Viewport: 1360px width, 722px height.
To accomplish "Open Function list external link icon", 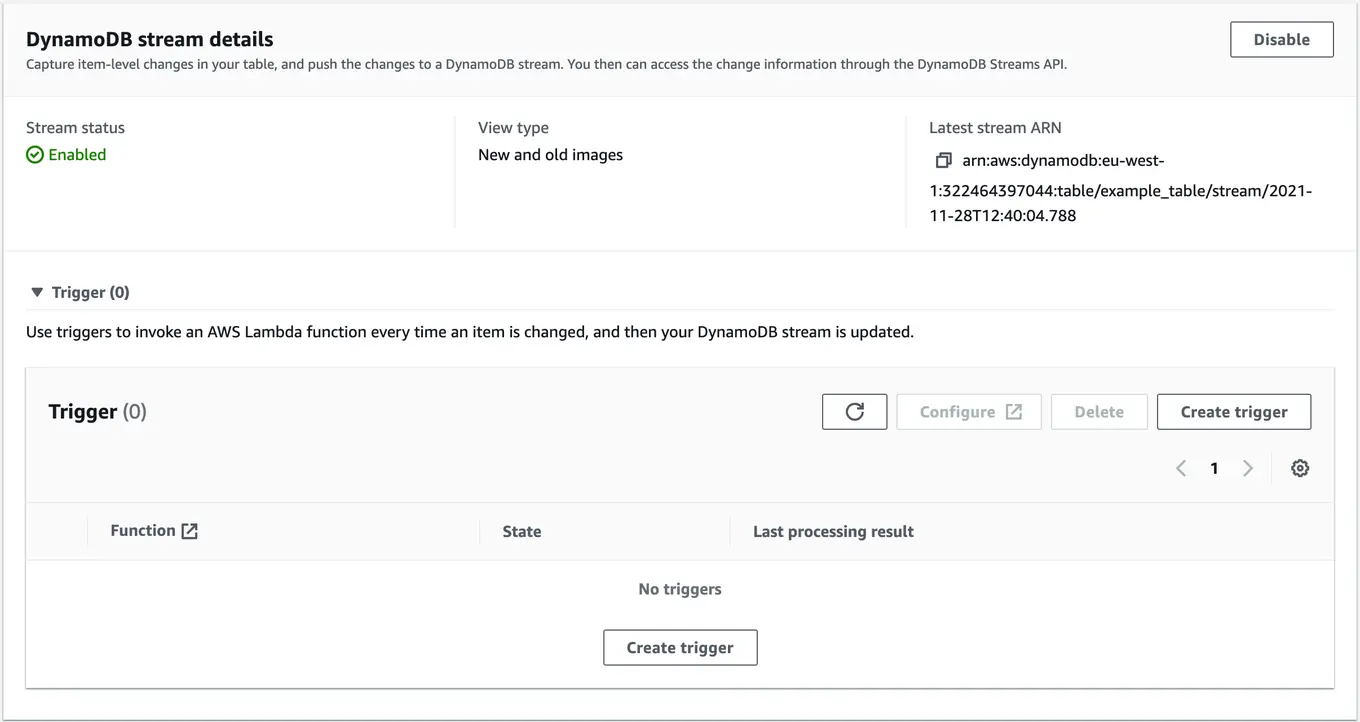I will click(x=190, y=530).
